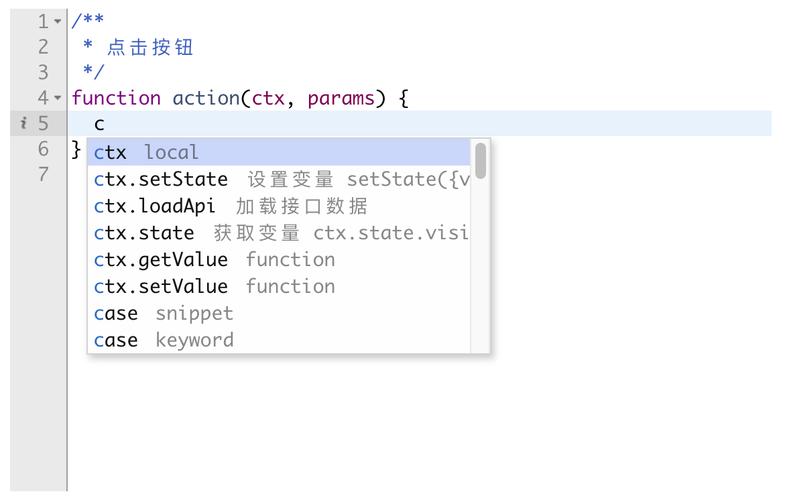Select the case snippet suggestion
This screenshot has height=500, width=787.
coord(279,313)
